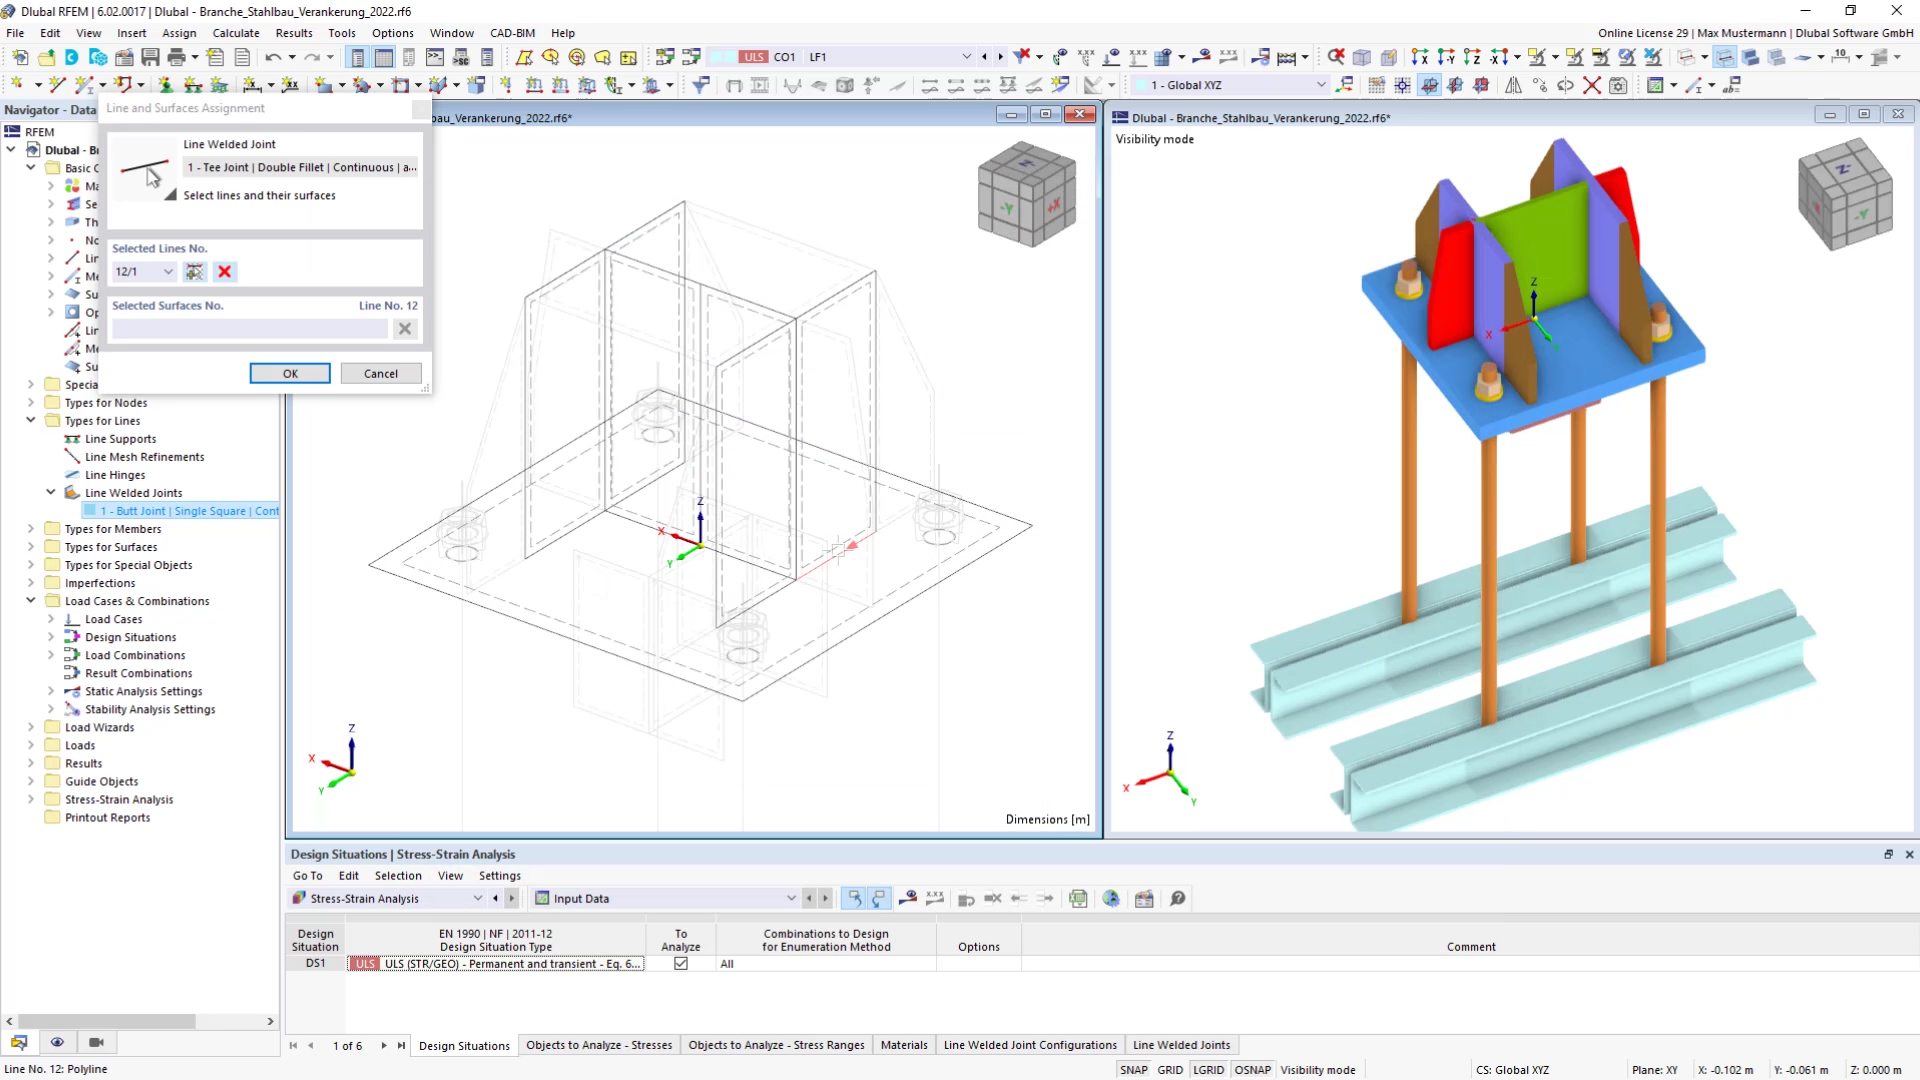Click the Line Welded Joints tree item
This screenshot has width=1920, height=1080.
(x=133, y=492)
